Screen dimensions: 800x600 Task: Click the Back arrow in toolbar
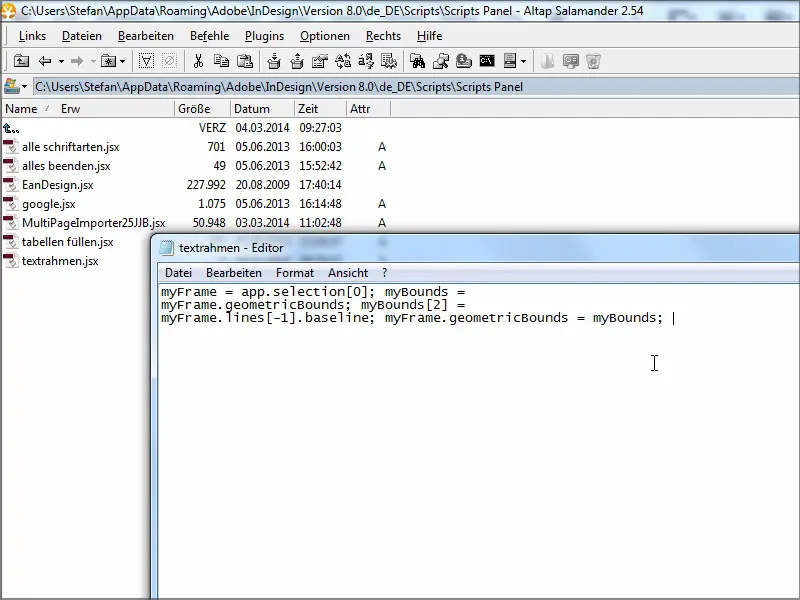point(45,61)
